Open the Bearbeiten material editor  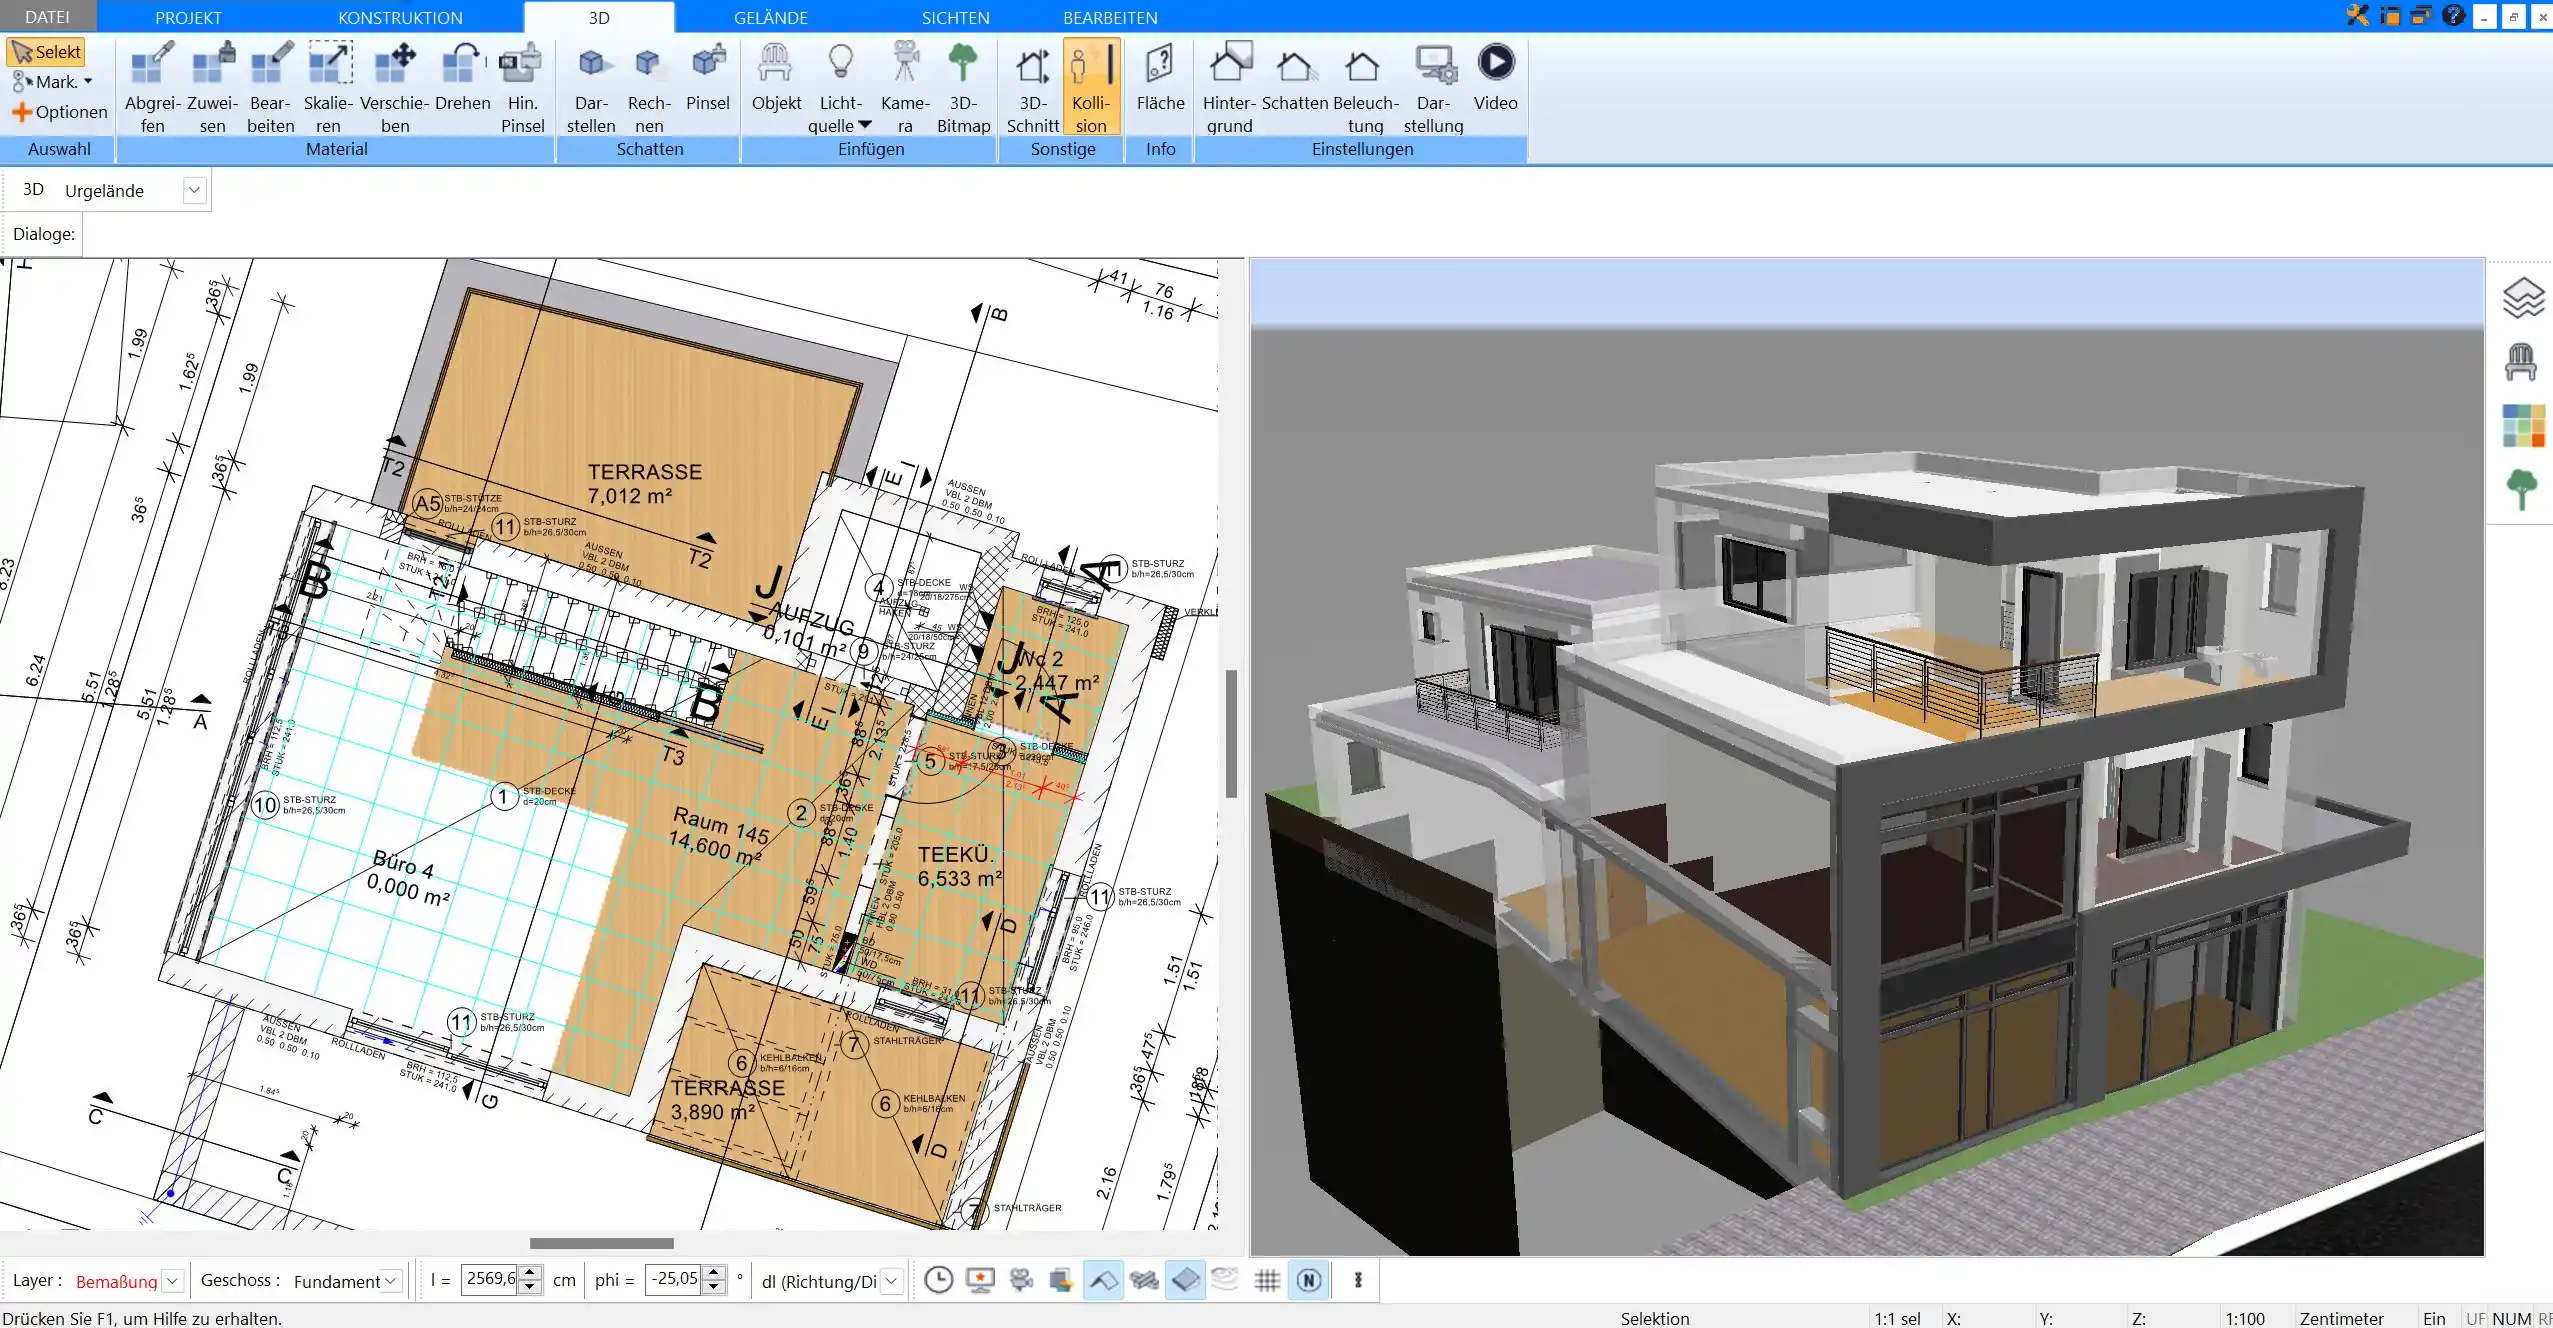pos(270,87)
